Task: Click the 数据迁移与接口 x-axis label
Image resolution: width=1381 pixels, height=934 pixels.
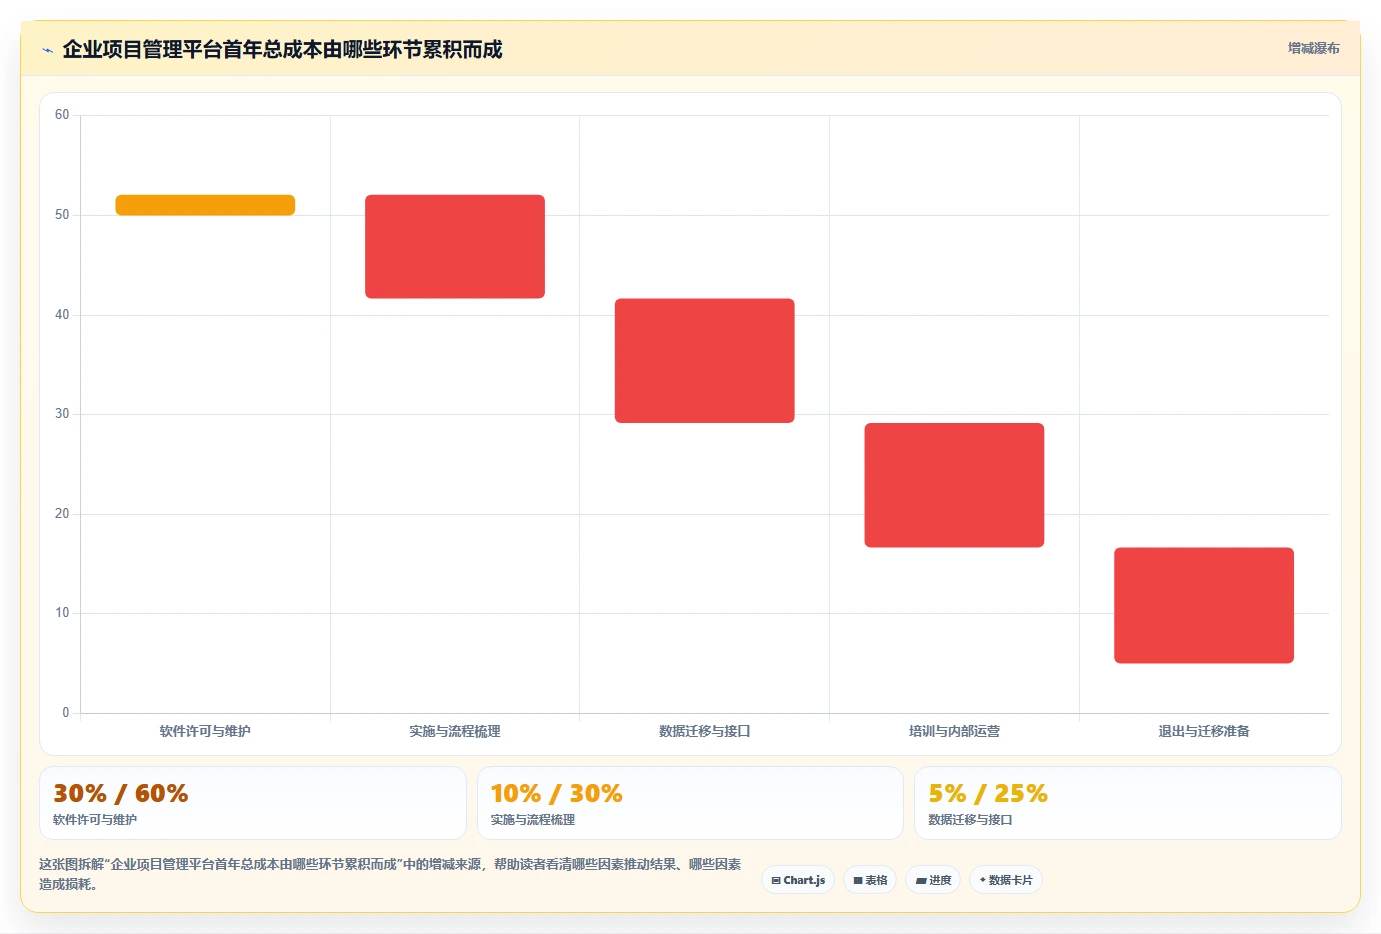Action: pos(705,731)
